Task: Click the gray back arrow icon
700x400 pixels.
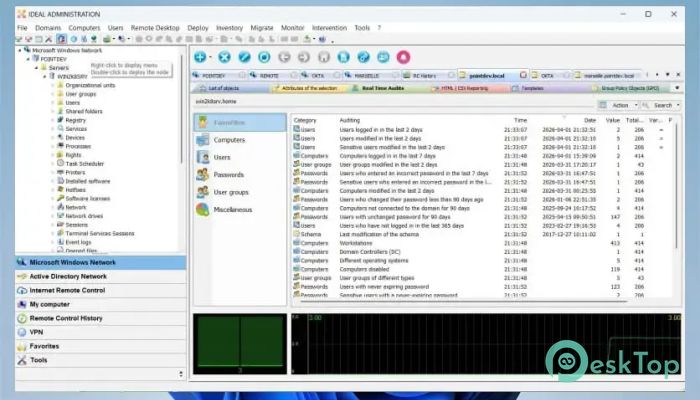Action: coord(284,57)
